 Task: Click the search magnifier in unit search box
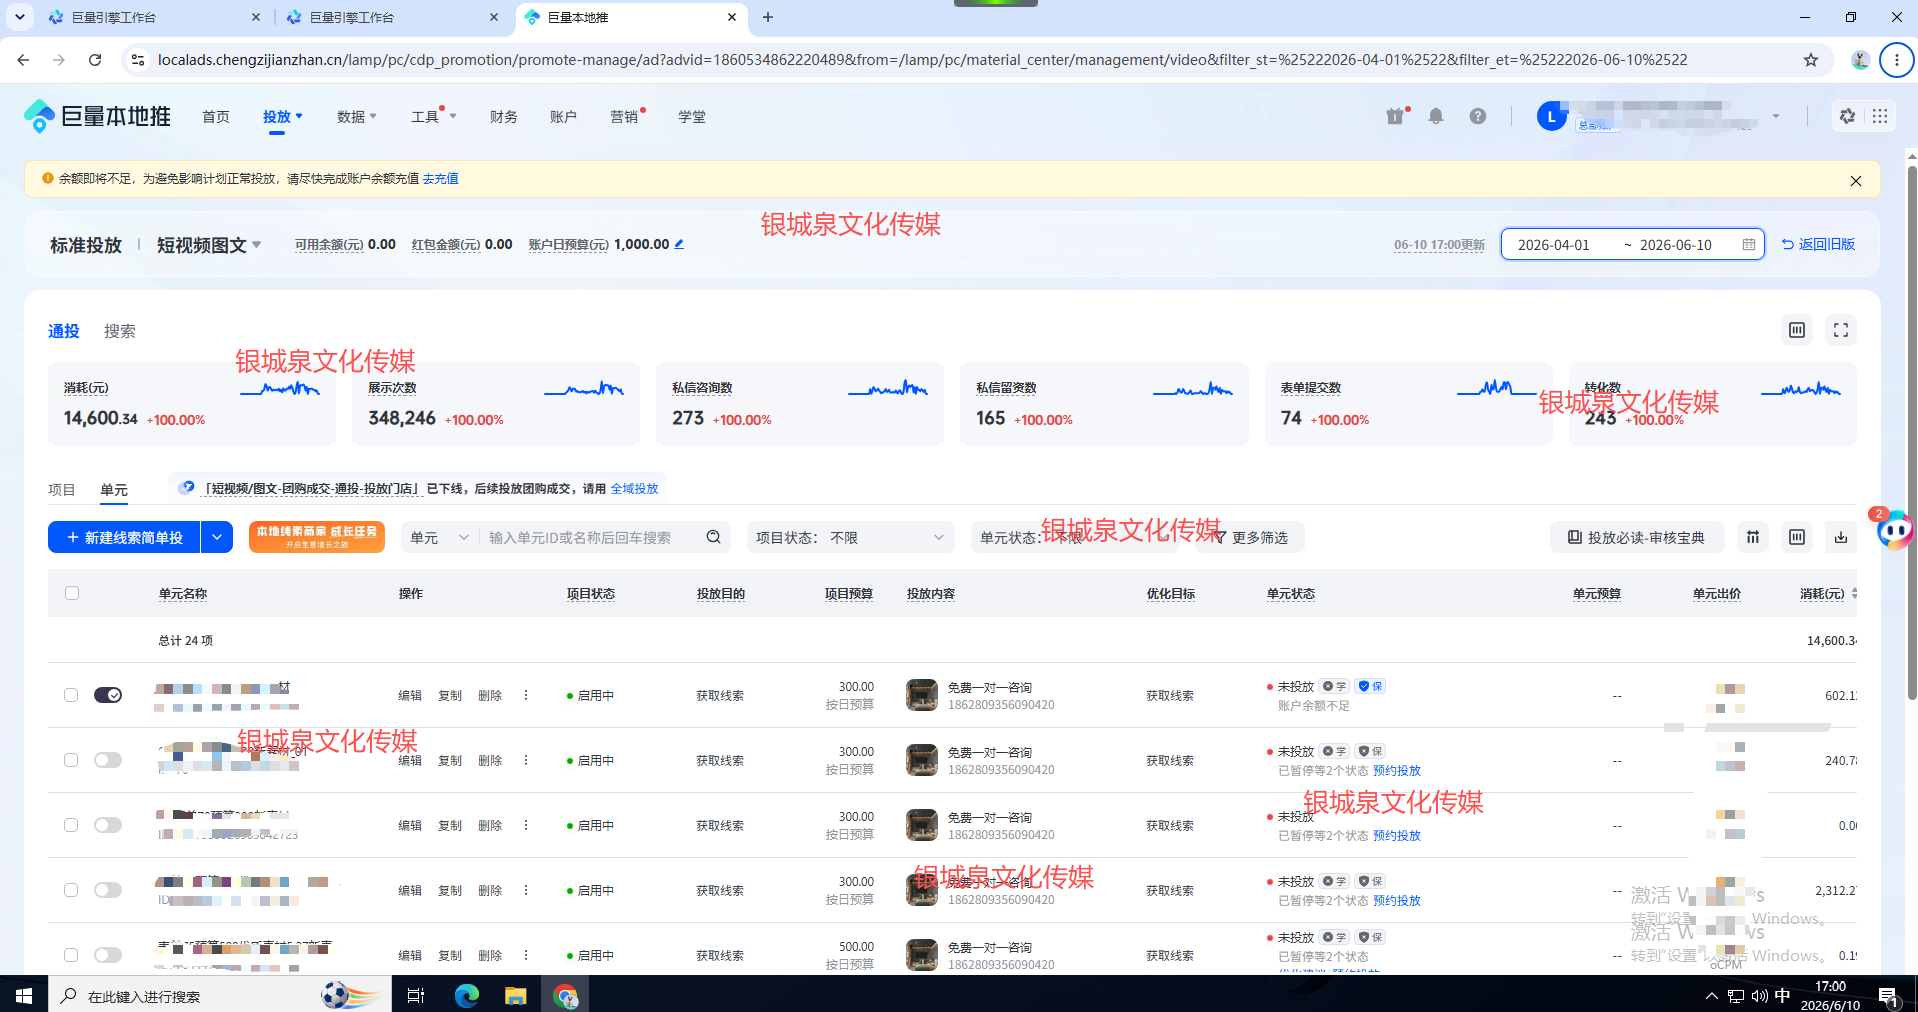pyautogui.click(x=713, y=537)
